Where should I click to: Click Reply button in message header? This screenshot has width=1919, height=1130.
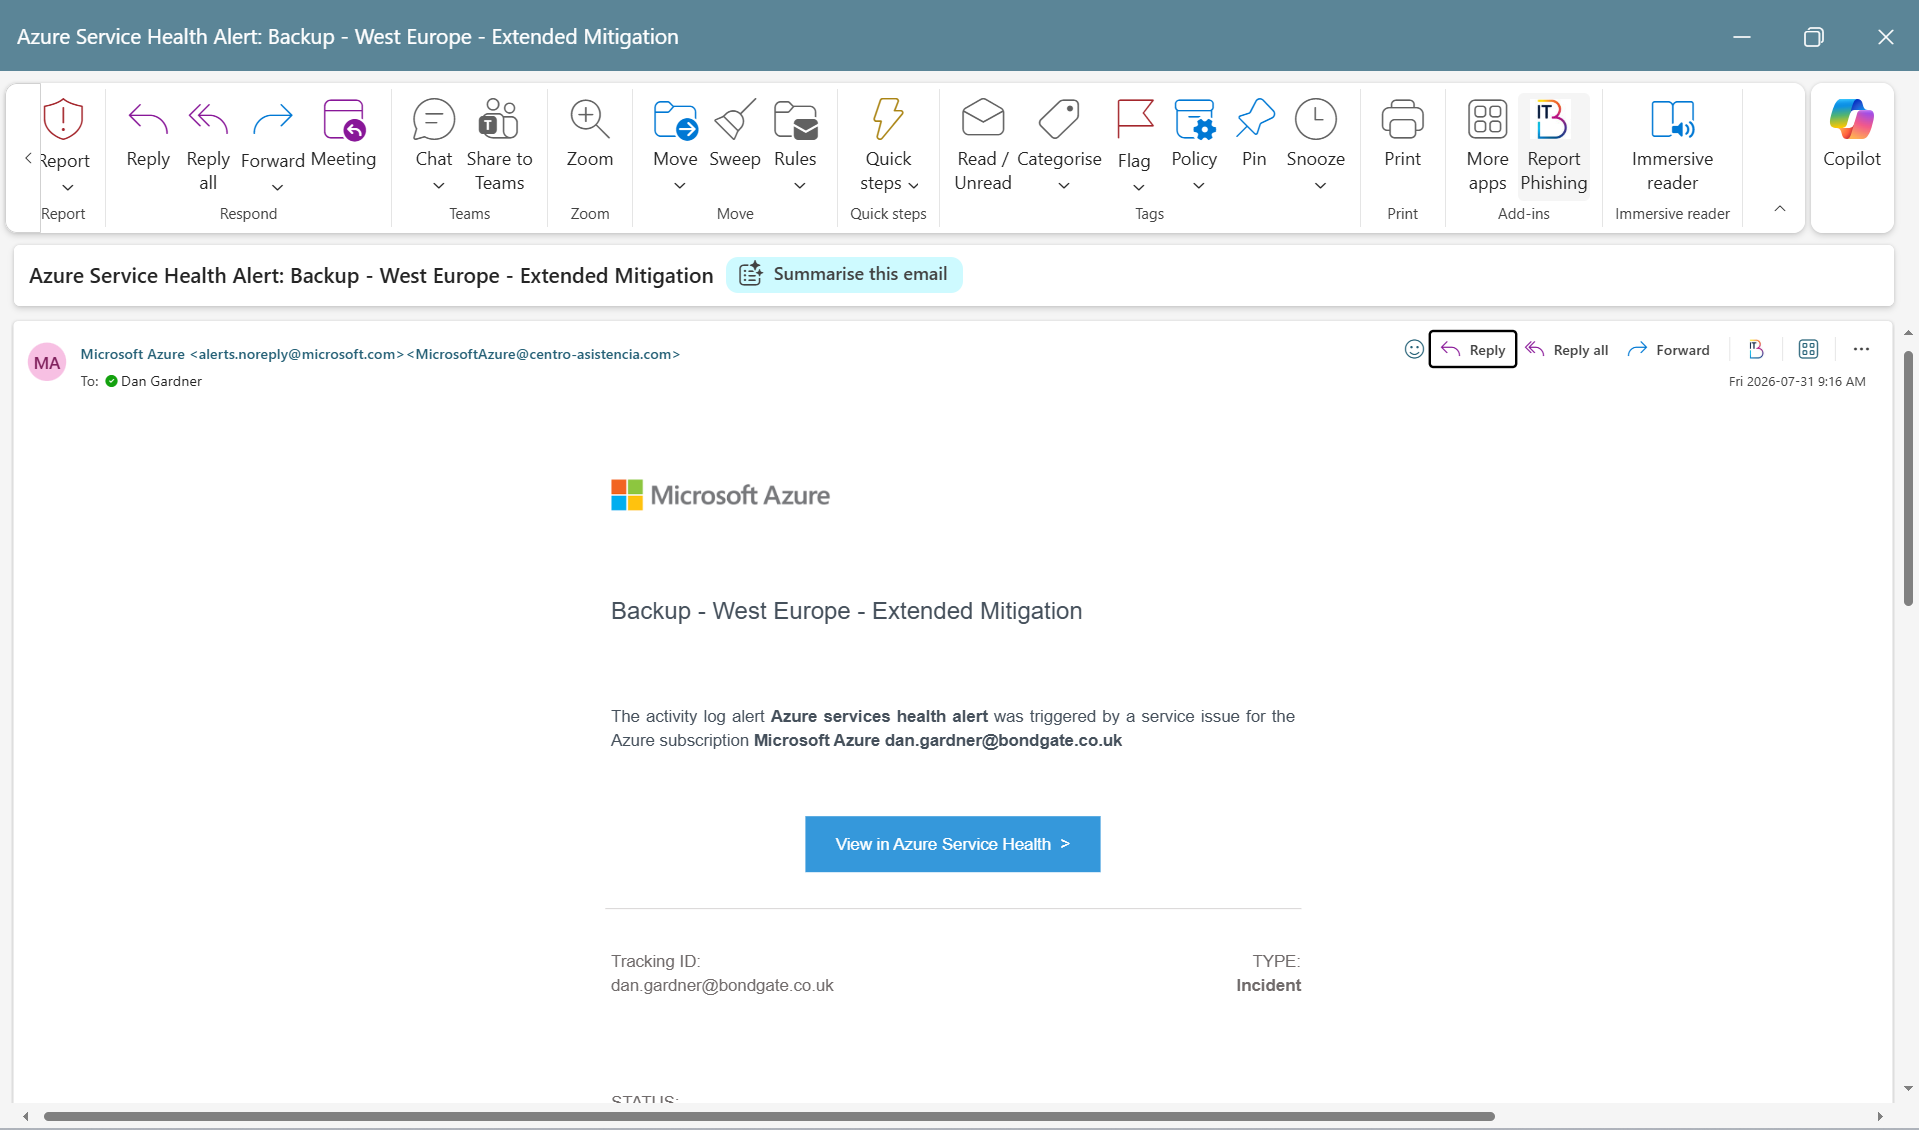pyautogui.click(x=1472, y=349)
